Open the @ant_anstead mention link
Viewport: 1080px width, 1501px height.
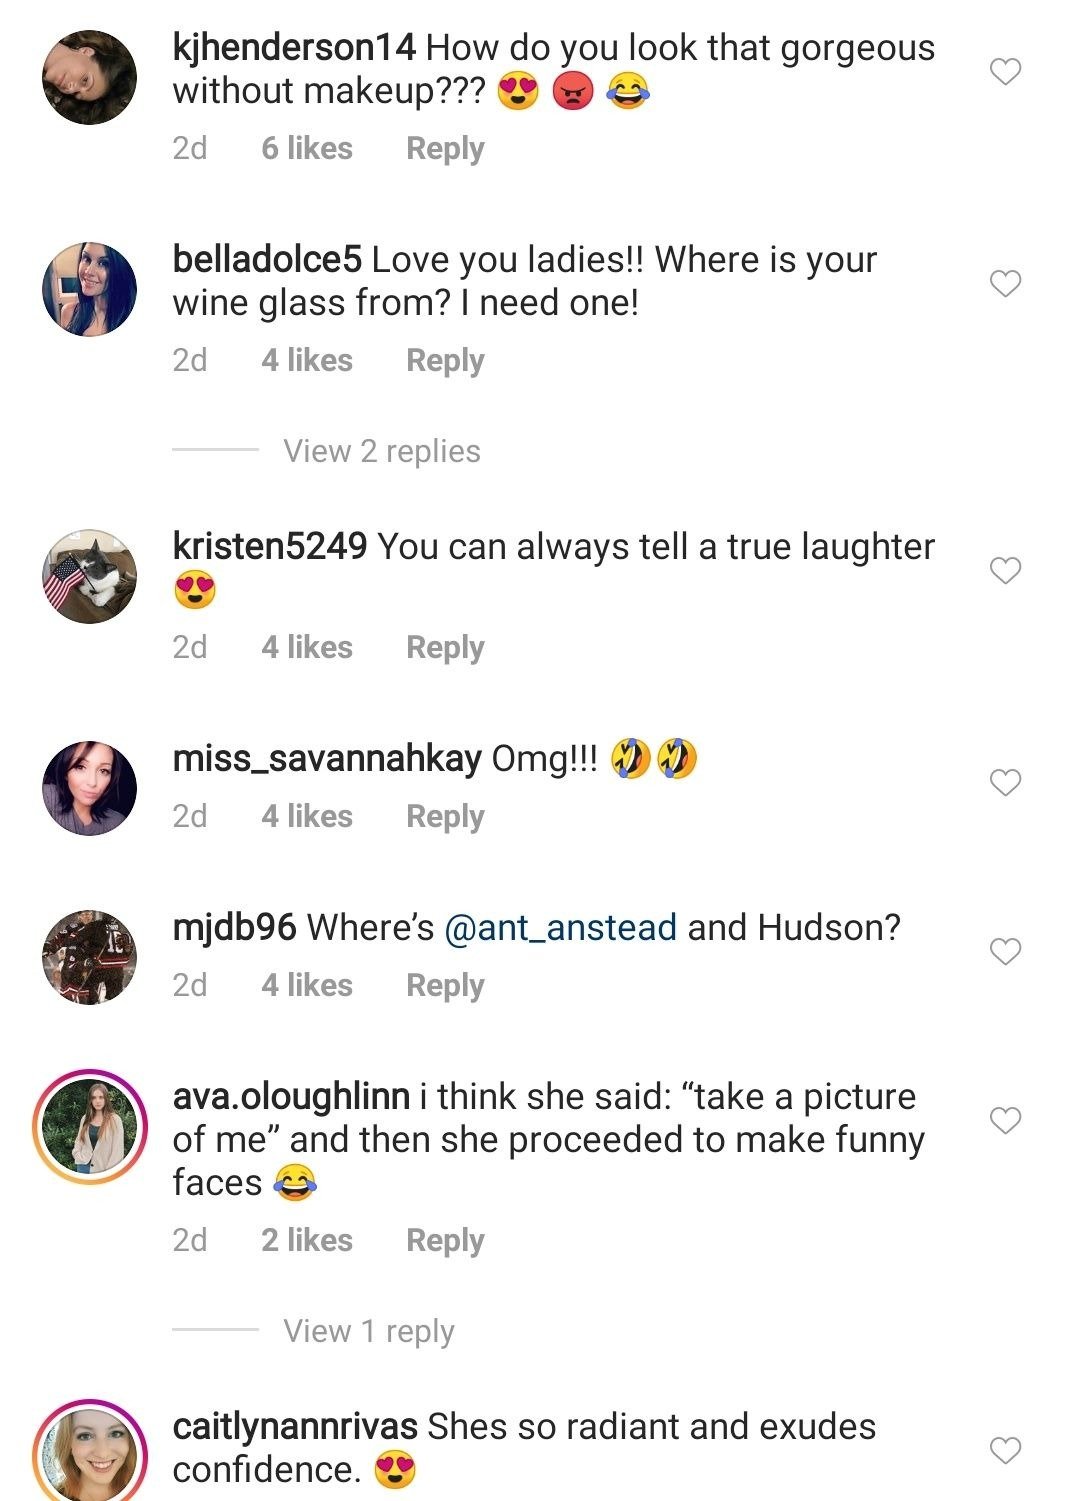(559, 927)
